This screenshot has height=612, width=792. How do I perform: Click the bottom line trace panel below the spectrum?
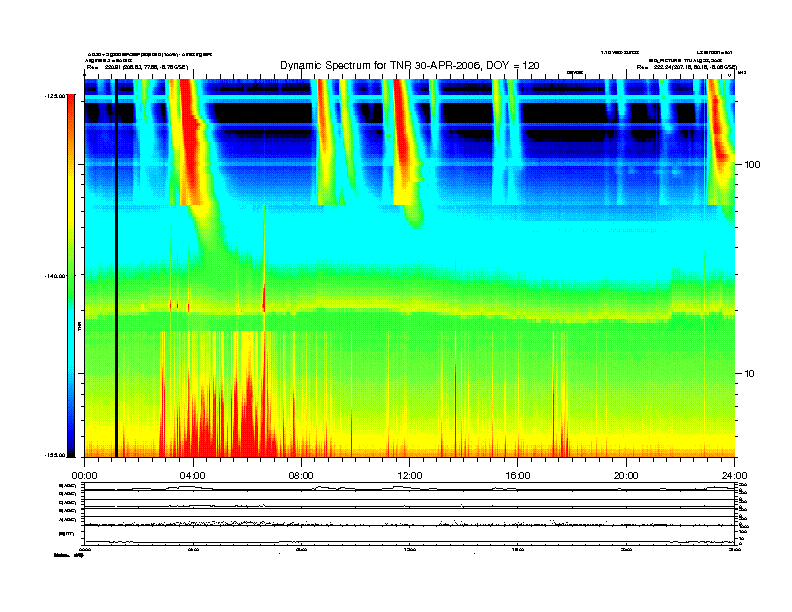[x=409, y=535]
